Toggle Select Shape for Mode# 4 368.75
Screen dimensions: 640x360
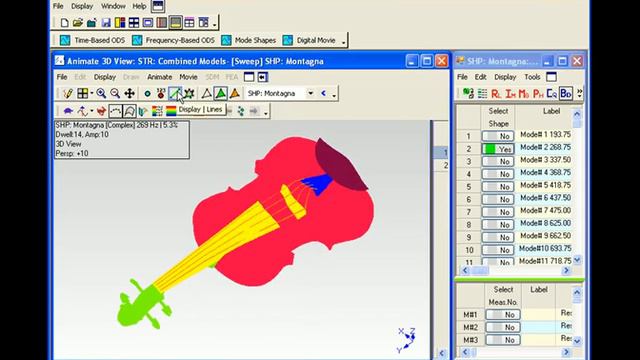tap(498, 174)
